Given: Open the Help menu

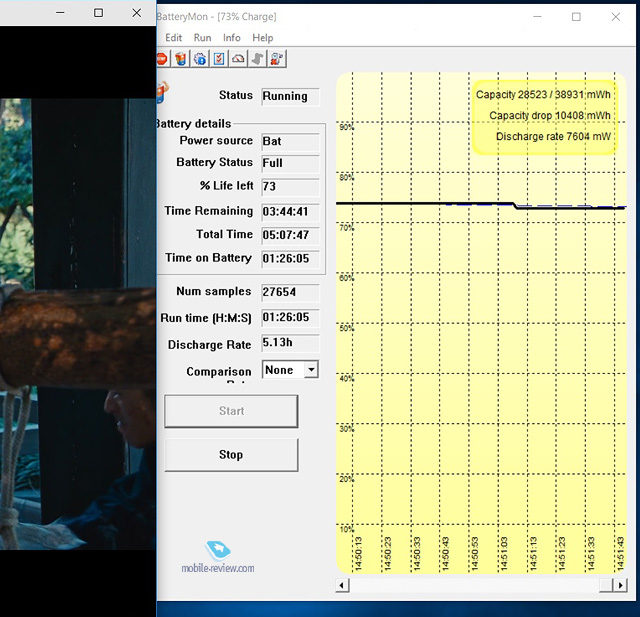Looking at the screenshot, I should [262, 38].
